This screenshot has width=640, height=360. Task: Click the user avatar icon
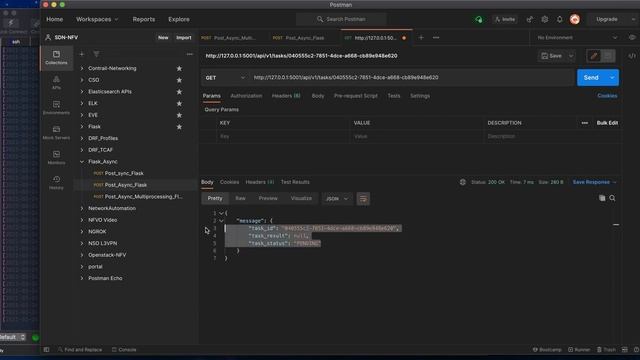(575, 19)
